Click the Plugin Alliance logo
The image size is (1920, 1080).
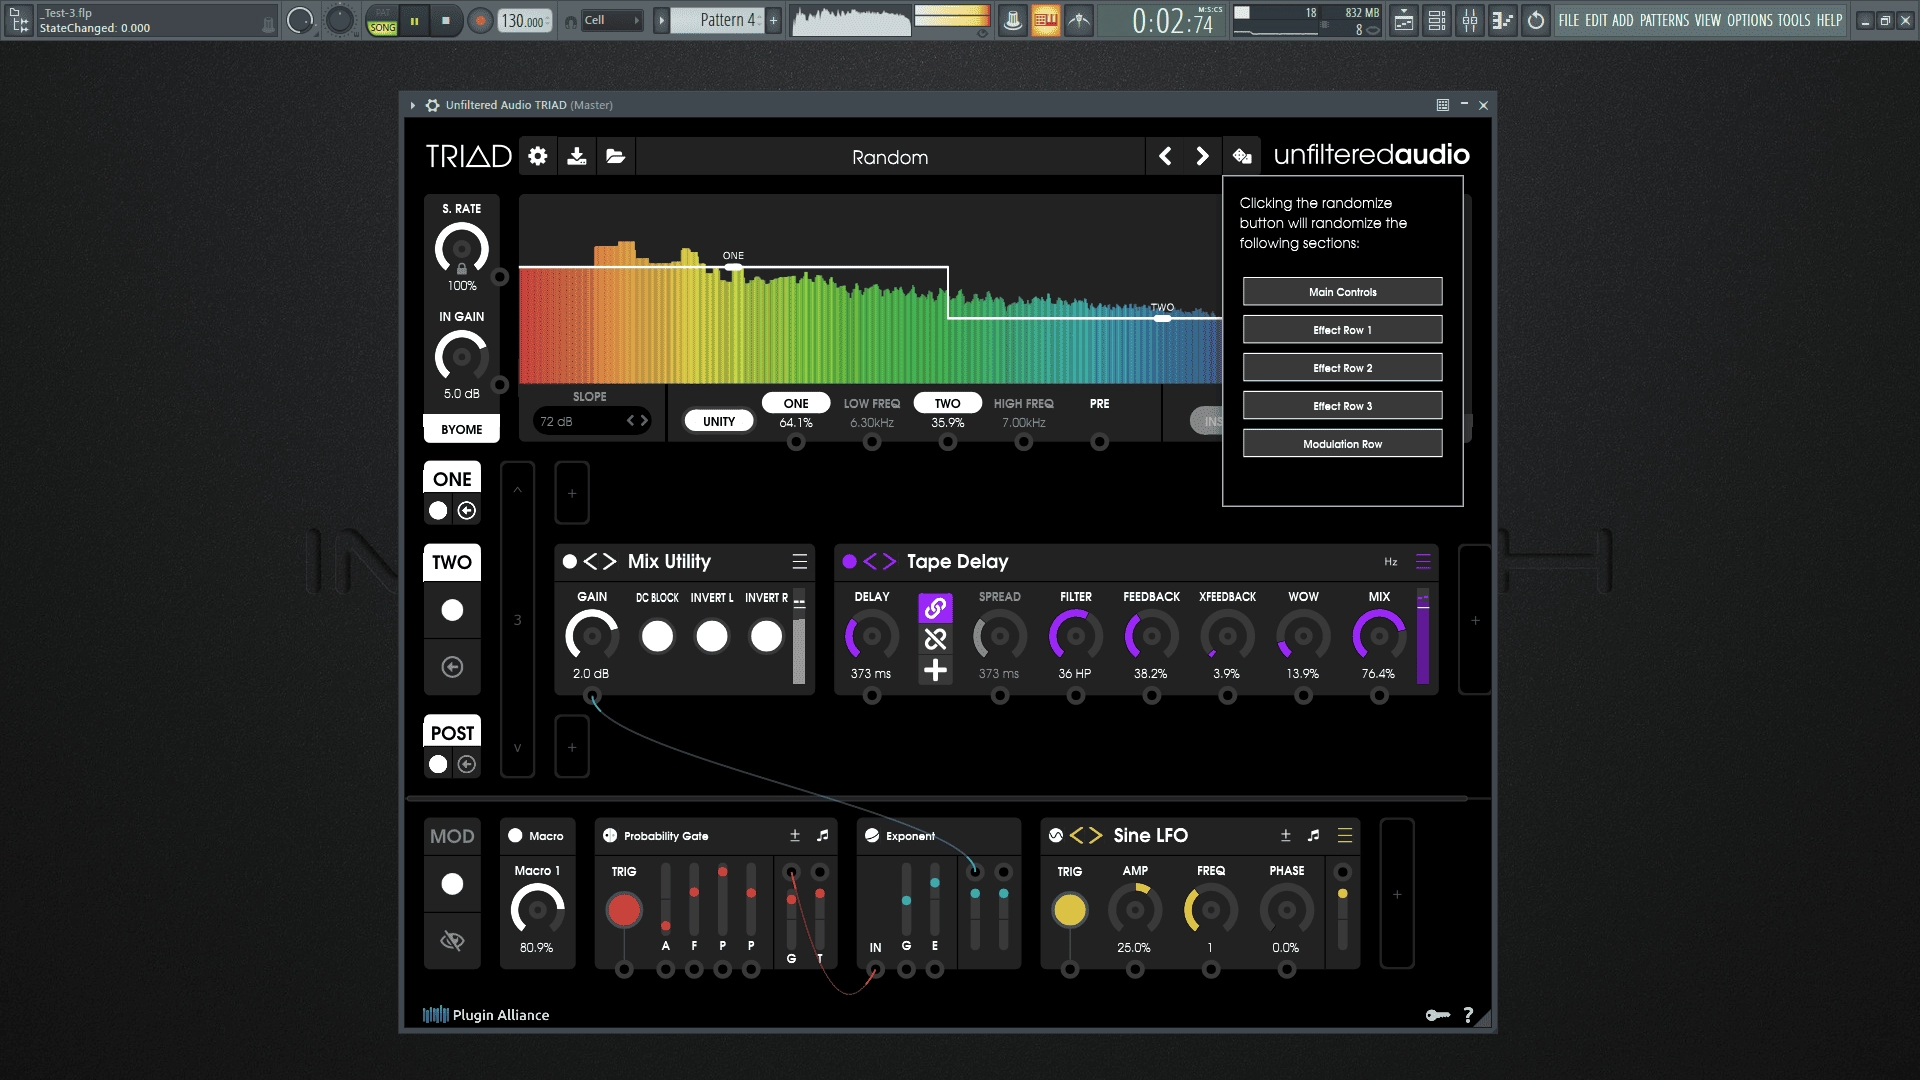tap(486, 1015)
